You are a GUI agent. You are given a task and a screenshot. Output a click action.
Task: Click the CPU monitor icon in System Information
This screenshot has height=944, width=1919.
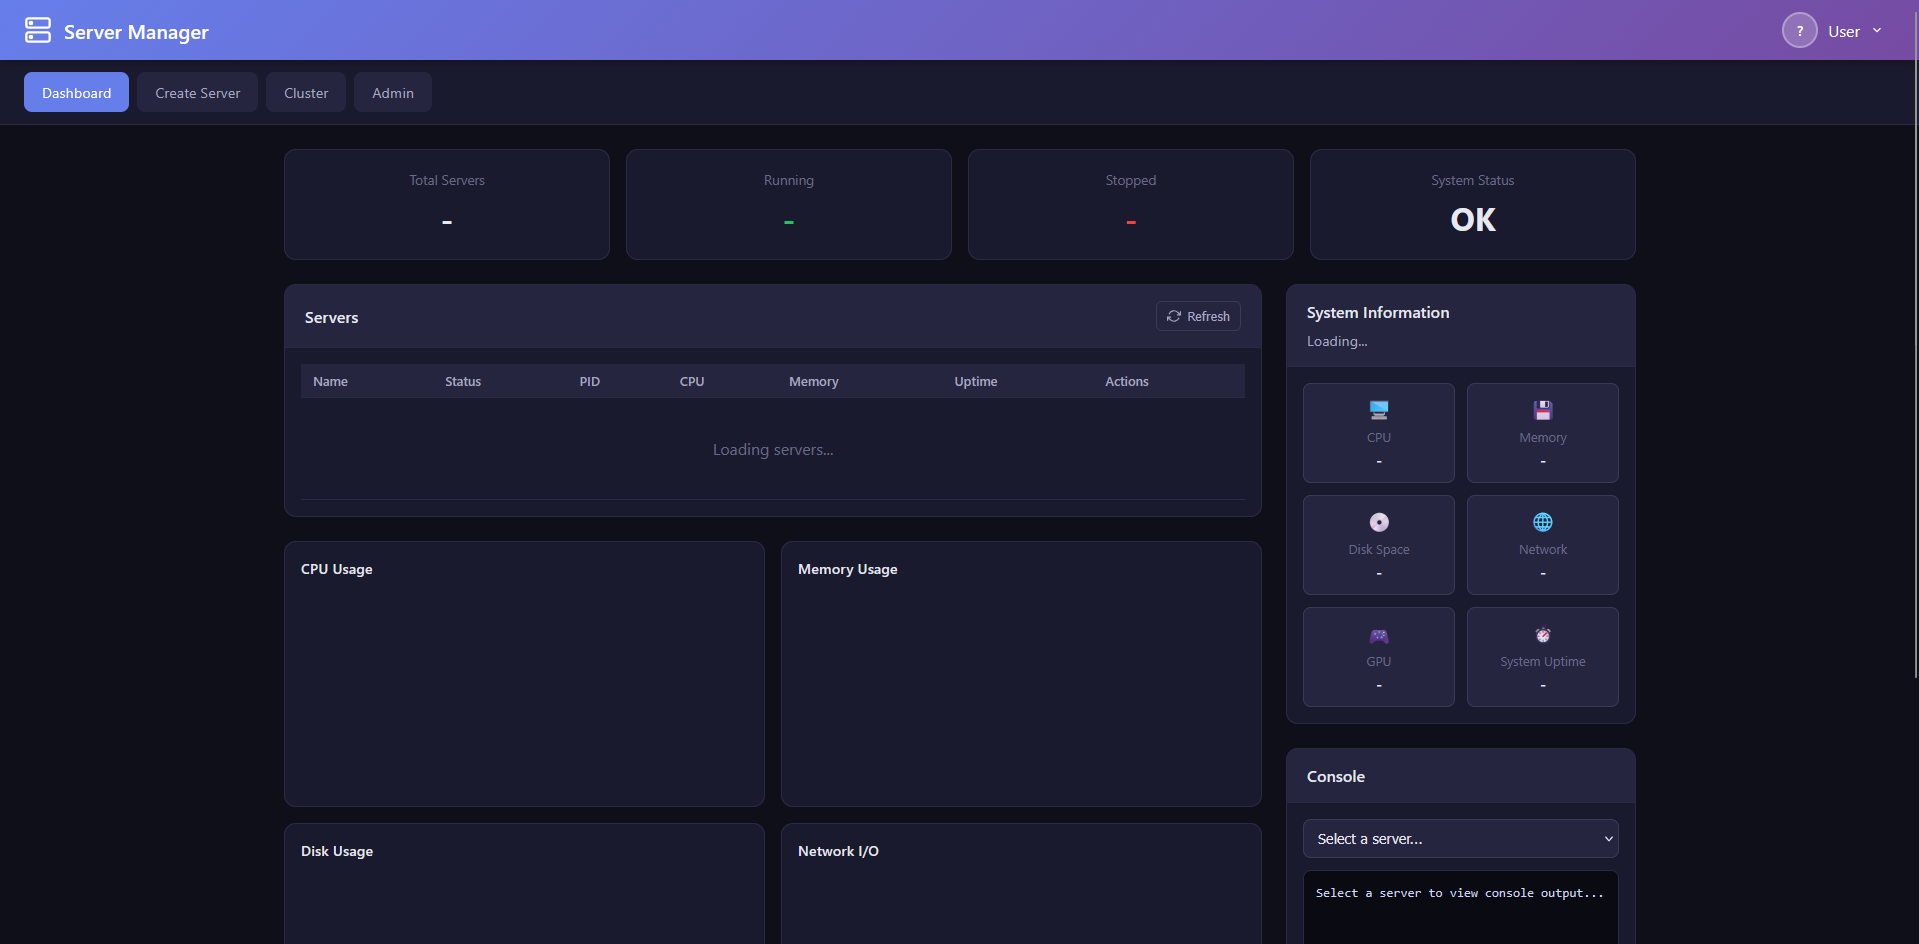click(x=1379, y=410)
